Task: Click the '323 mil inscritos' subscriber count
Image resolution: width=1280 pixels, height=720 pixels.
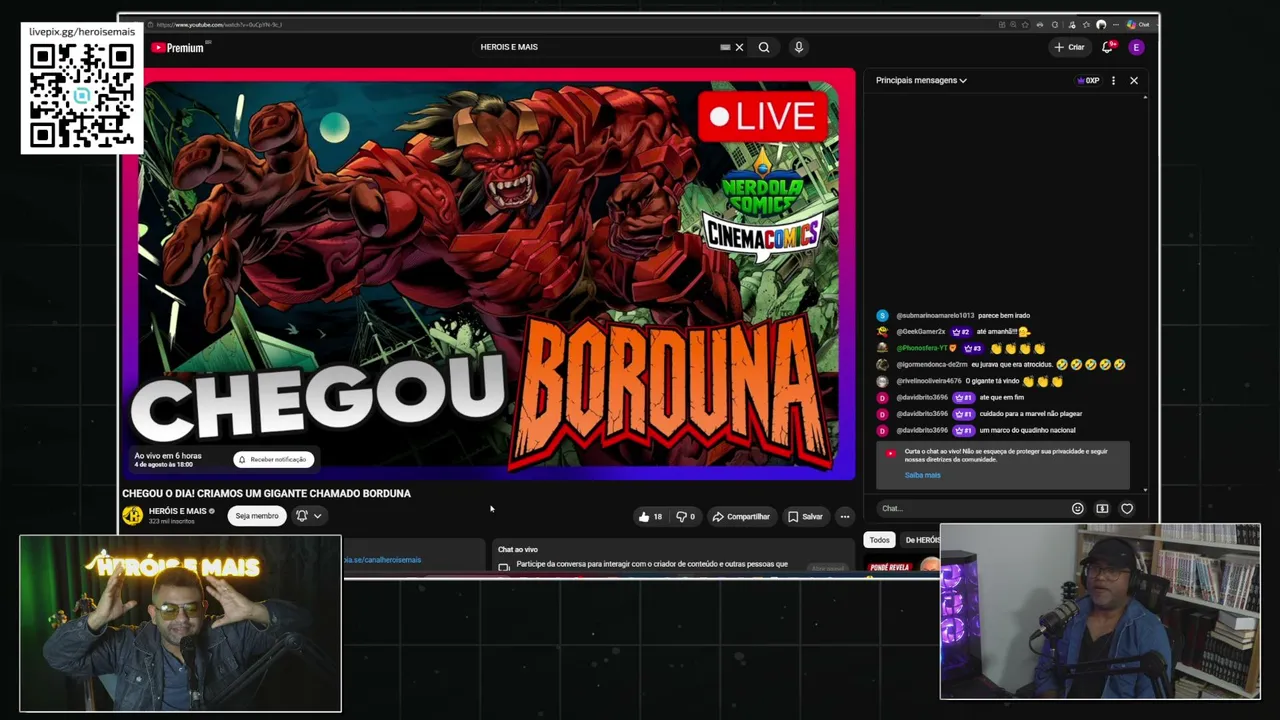Action: (172, 522)
